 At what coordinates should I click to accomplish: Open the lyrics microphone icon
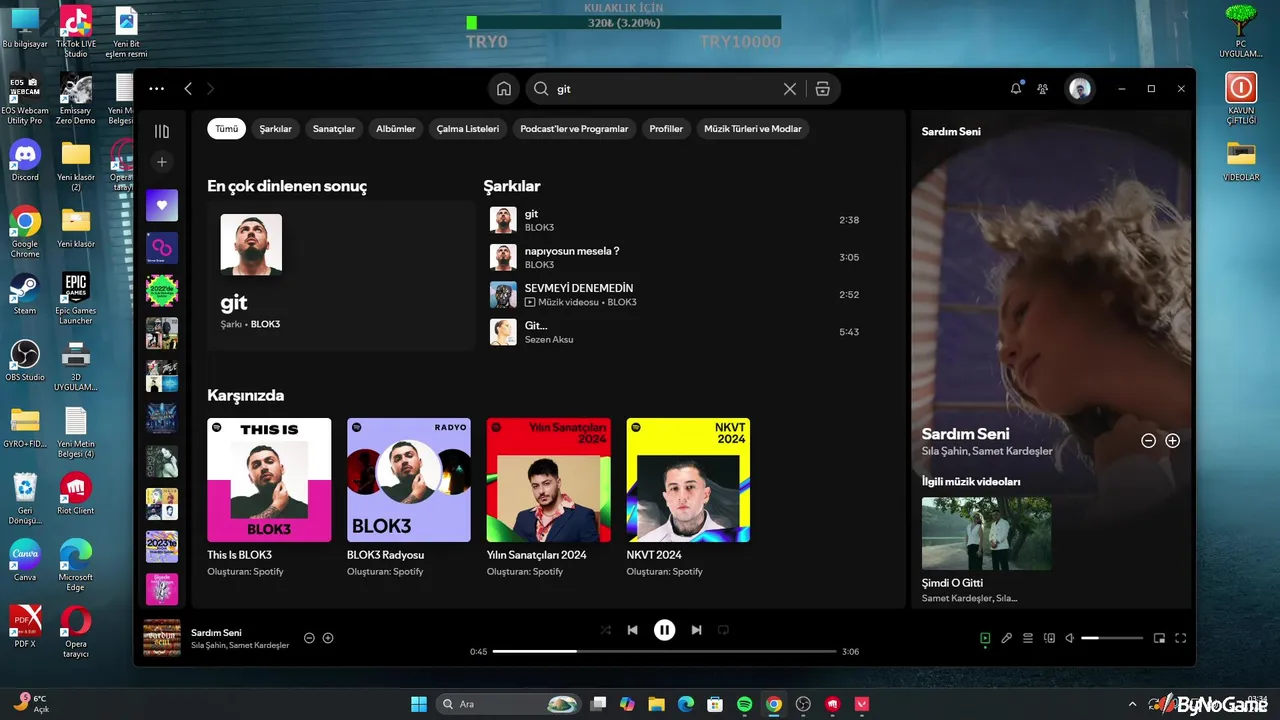pos(1007,638)
